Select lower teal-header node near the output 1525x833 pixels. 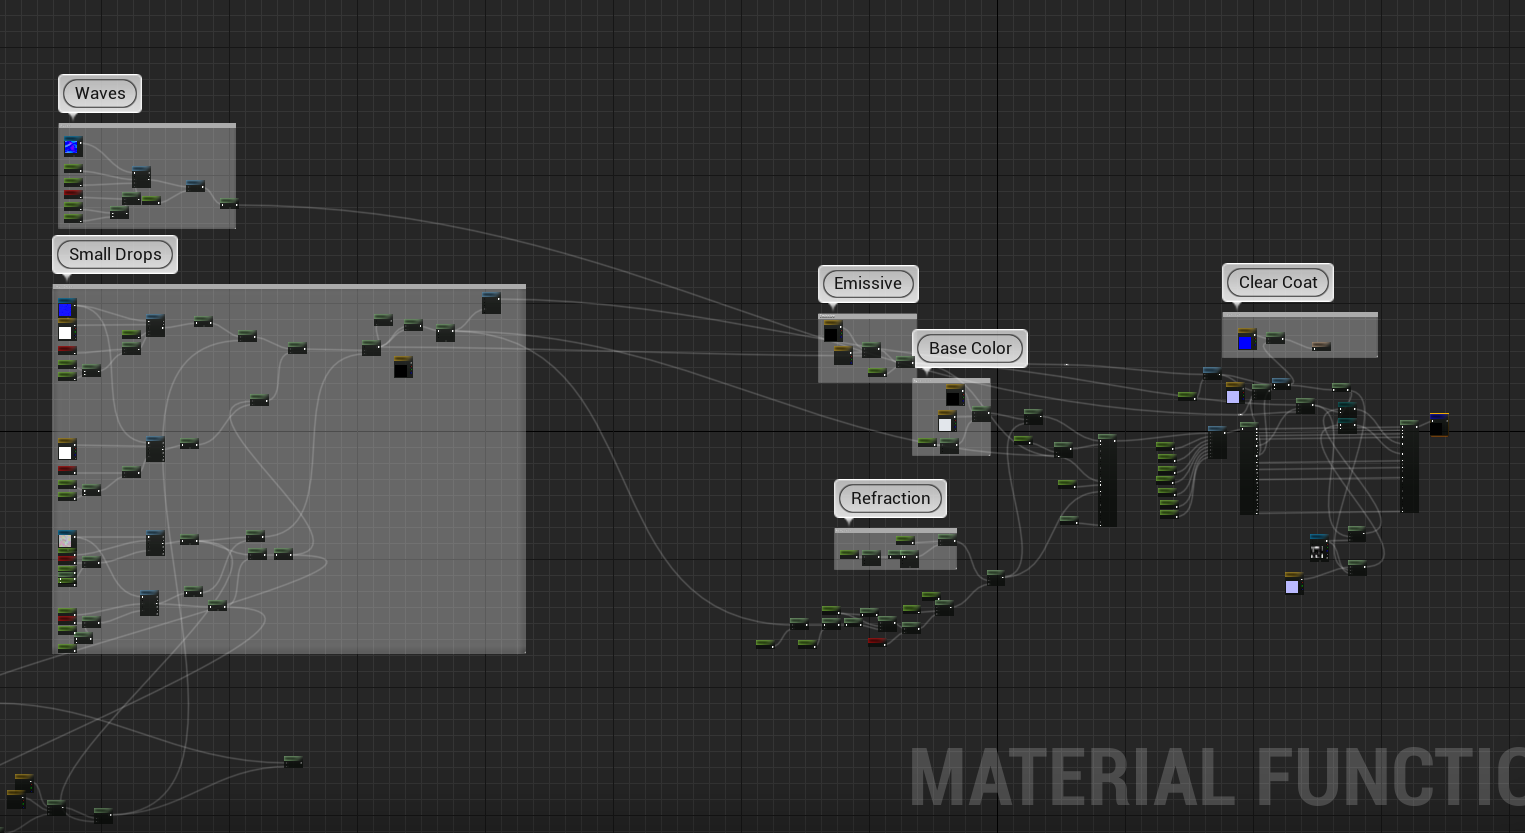(1347, 425)
